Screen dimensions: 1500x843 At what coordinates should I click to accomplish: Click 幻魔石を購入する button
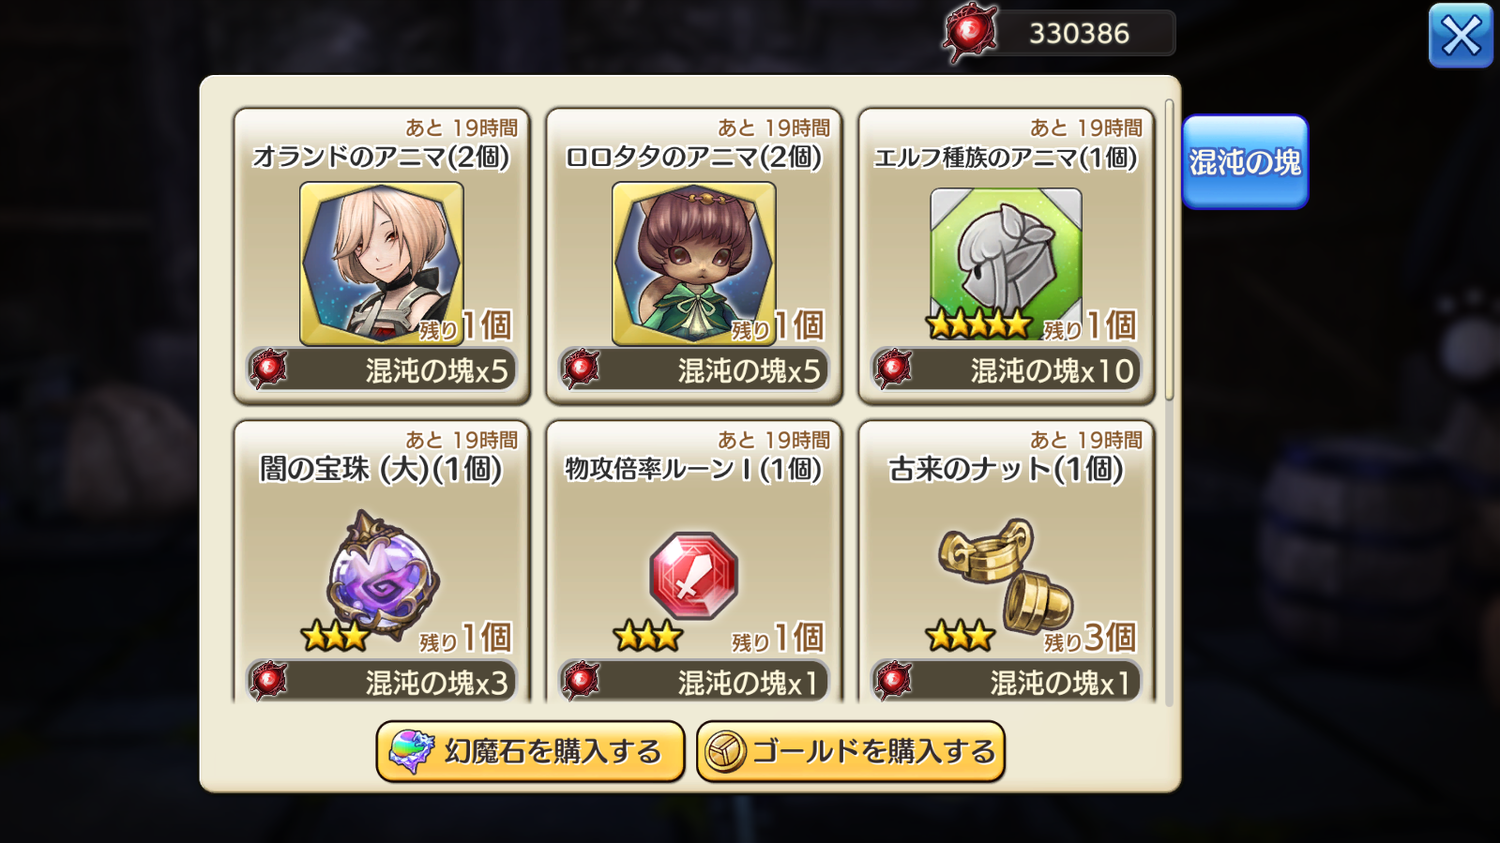530,752
